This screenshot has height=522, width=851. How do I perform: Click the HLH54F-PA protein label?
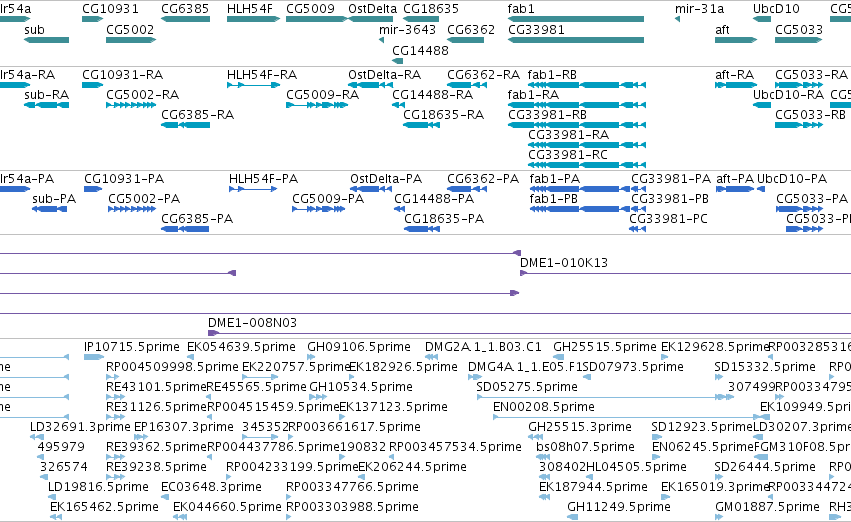click(263, 179)
